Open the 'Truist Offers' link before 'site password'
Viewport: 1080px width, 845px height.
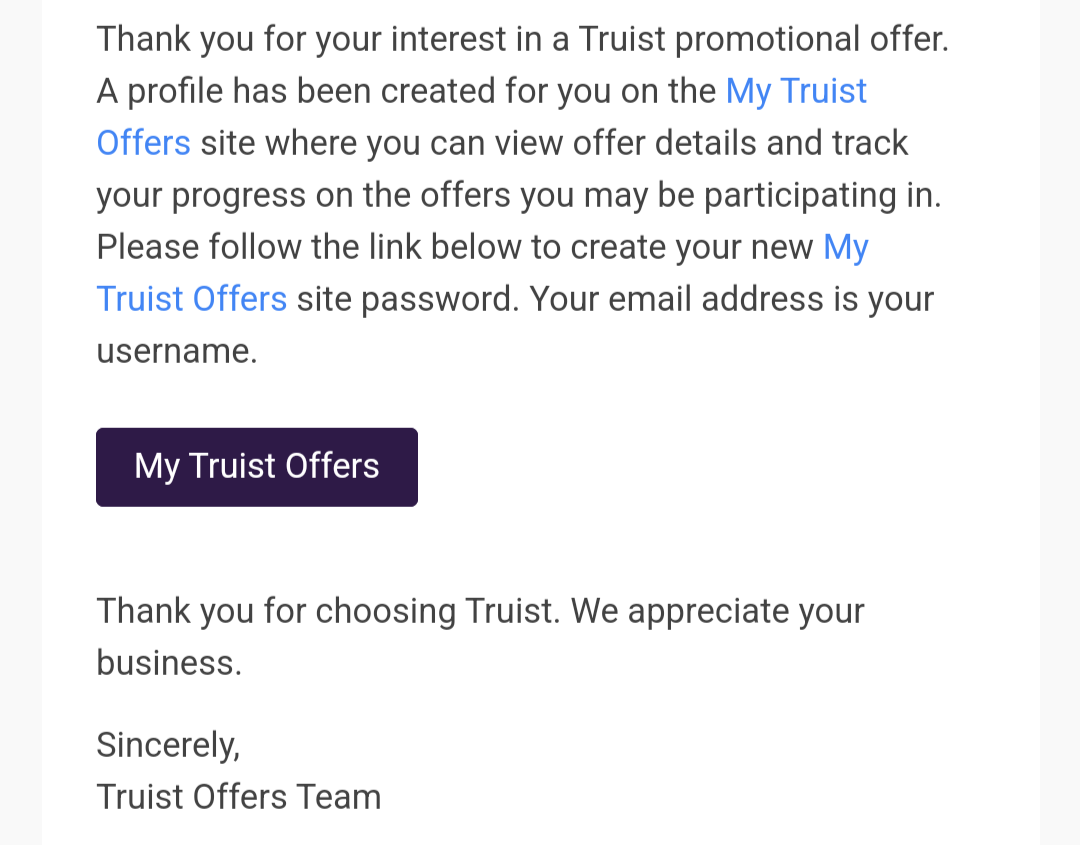191,299
